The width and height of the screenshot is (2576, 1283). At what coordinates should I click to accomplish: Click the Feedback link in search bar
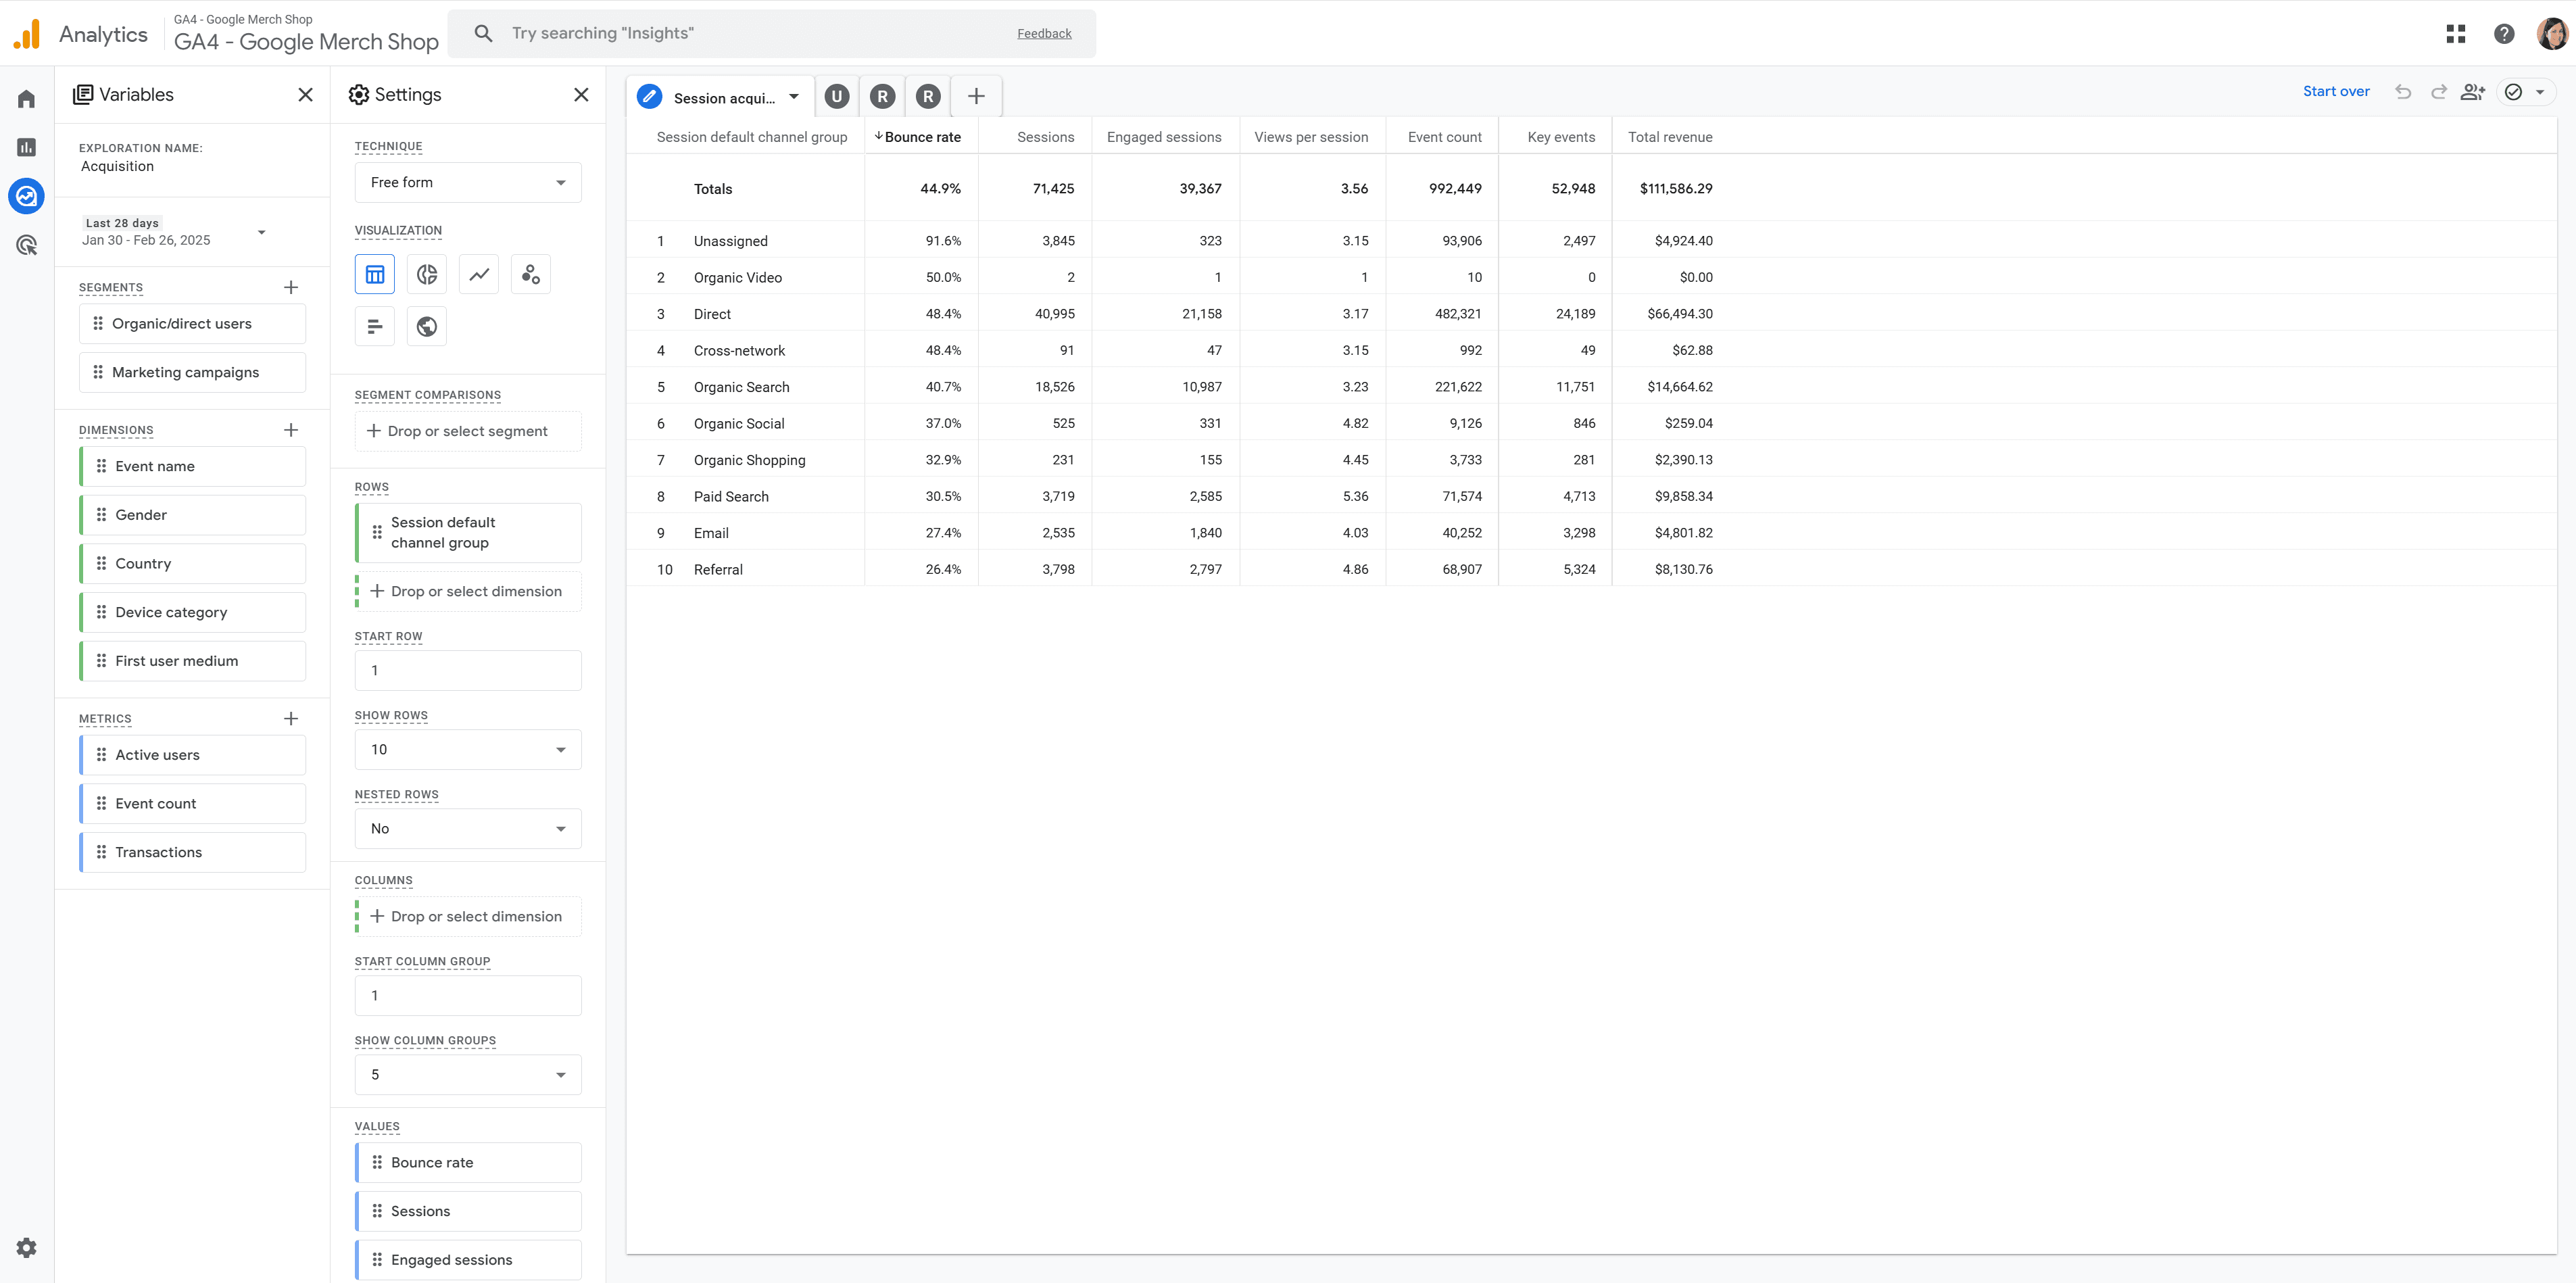pyautogui.click(x=1044, y=33)
